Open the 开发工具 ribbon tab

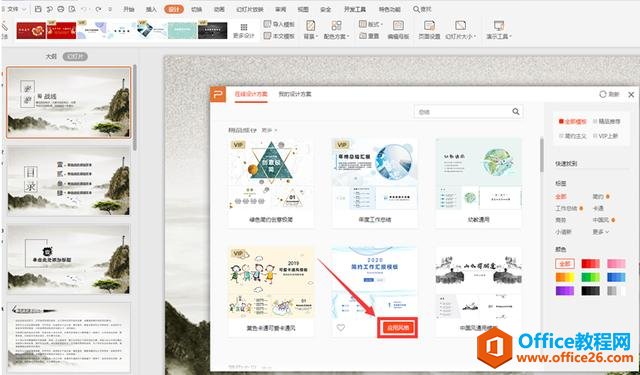(x=354, y=9)
